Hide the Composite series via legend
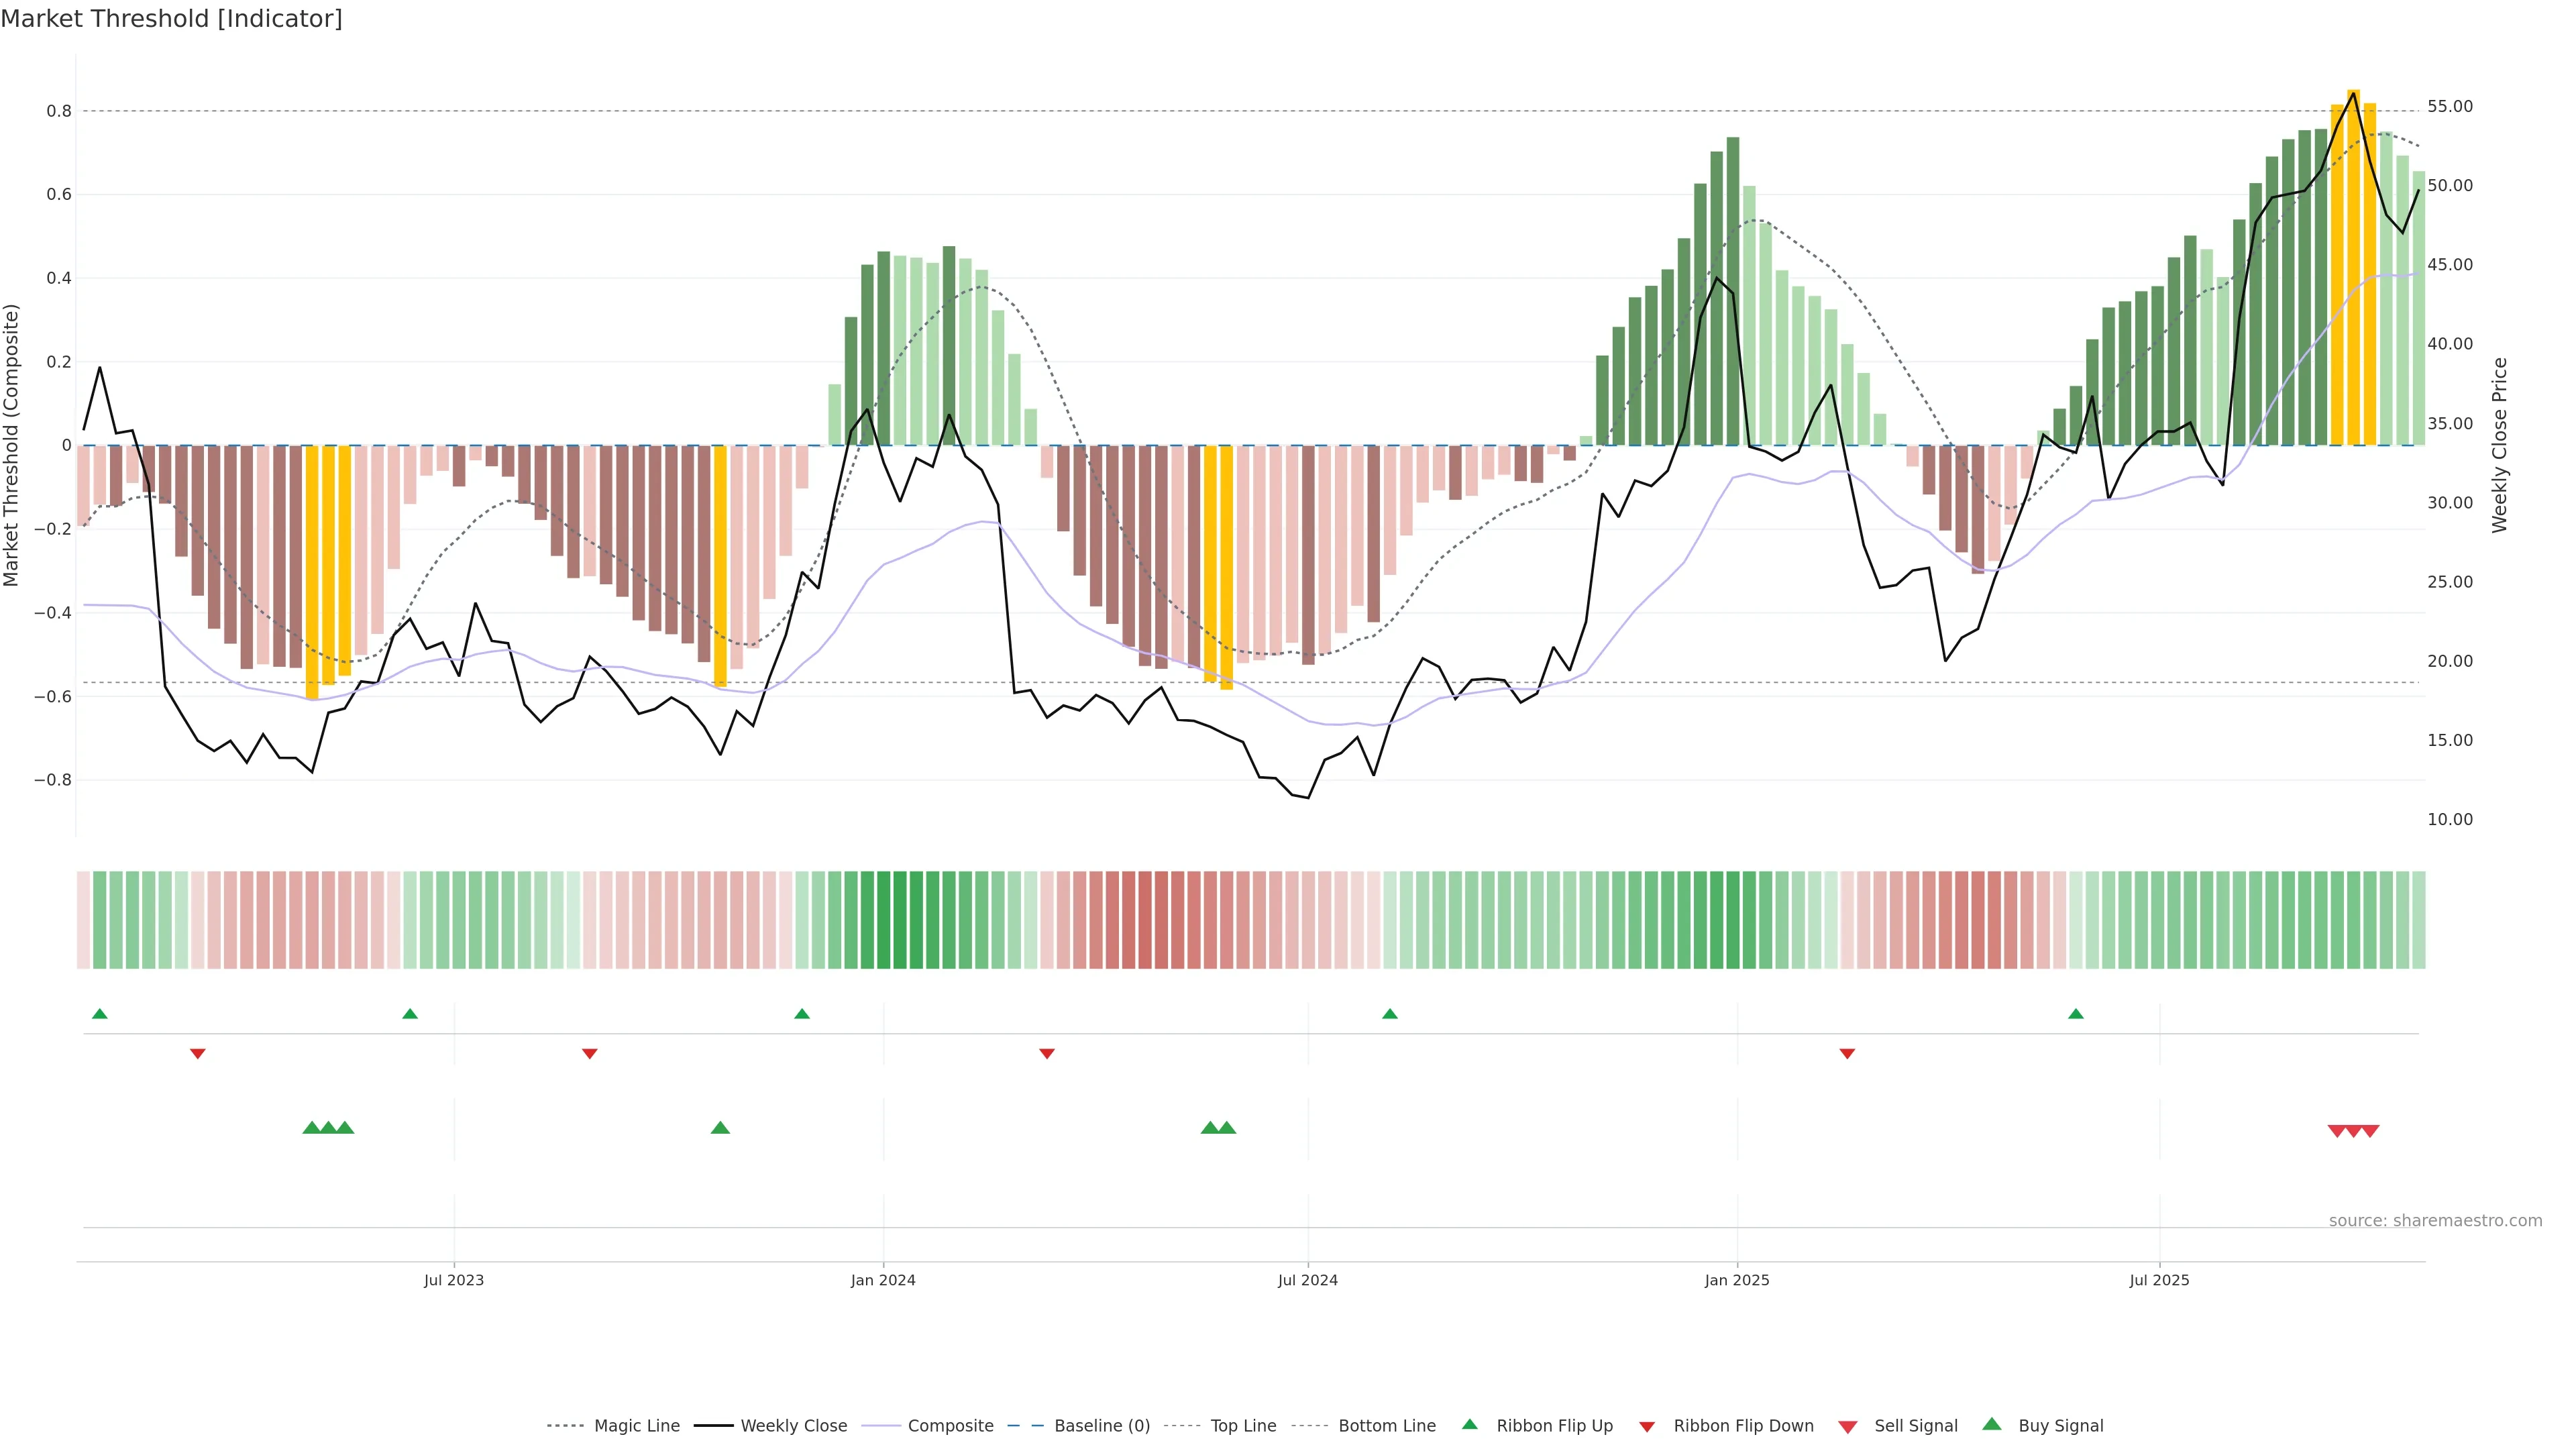 [x=950, y=1426]
